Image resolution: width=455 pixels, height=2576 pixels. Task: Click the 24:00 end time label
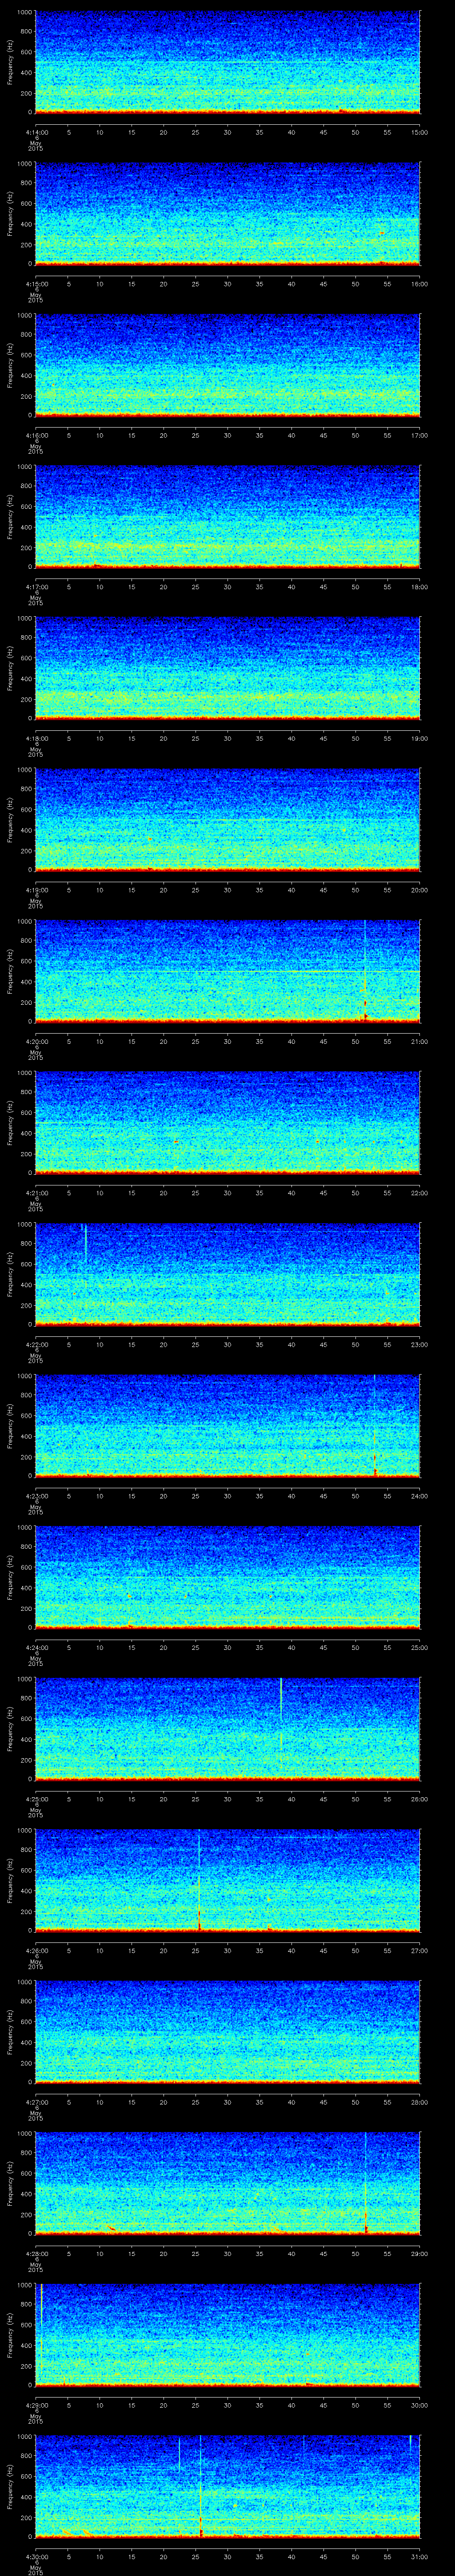(x=420, y=1496)
